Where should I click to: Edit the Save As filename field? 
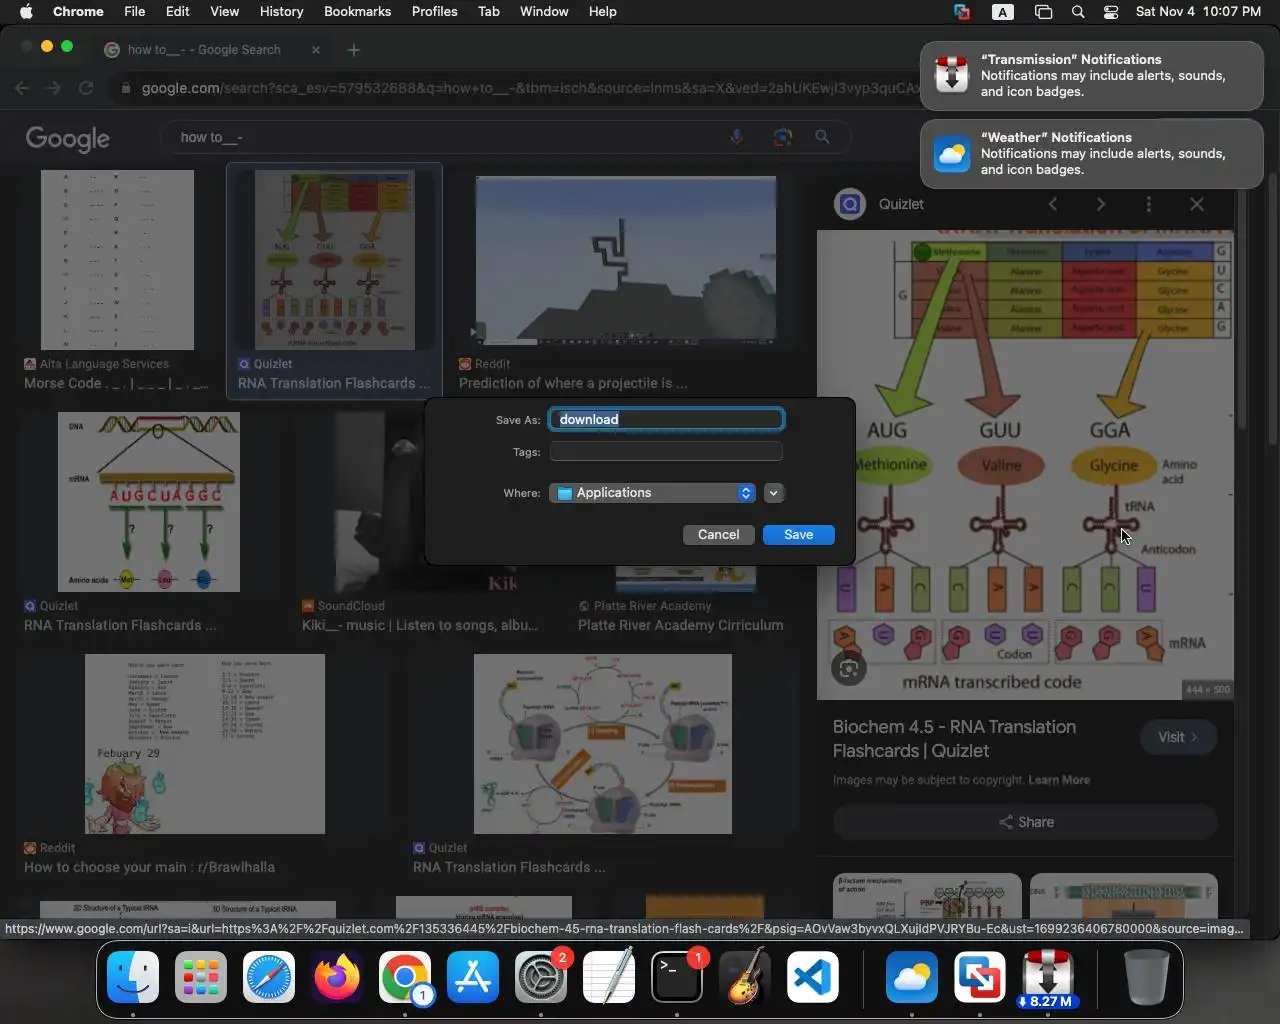click(x=666, y=419)
